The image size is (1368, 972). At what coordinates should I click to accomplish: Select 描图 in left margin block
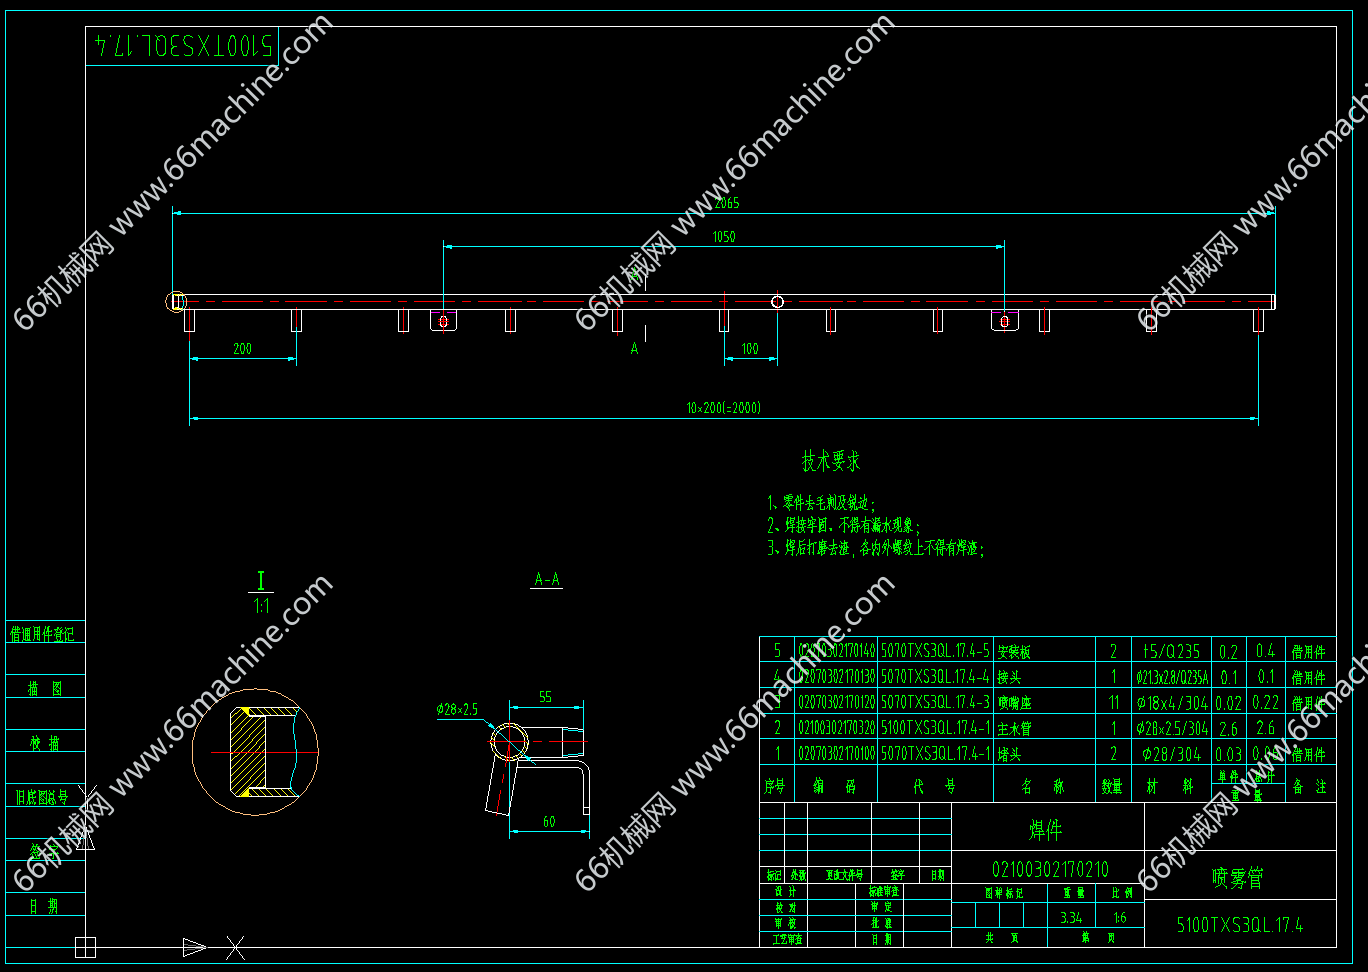[x=45, y=688]
